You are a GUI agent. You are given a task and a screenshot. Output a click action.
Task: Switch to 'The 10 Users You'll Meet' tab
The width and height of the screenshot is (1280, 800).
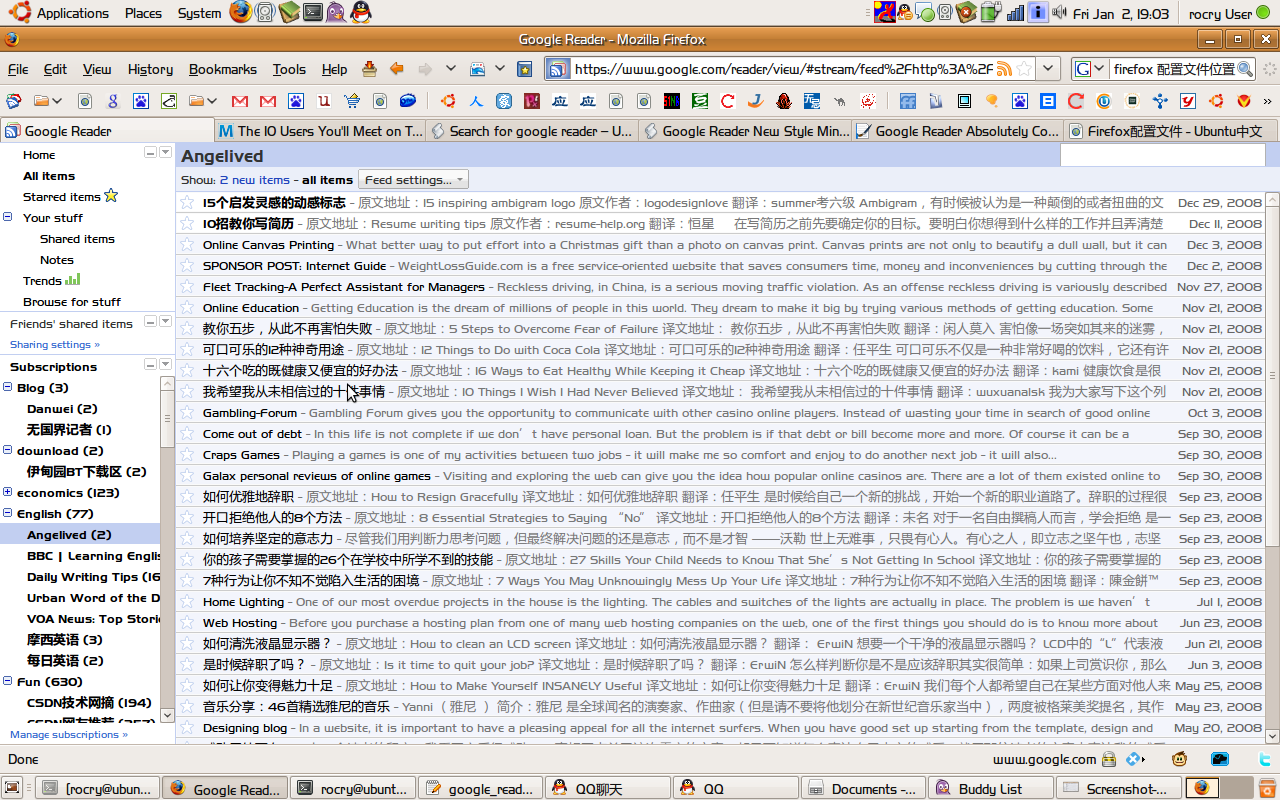tap(320, 131)
